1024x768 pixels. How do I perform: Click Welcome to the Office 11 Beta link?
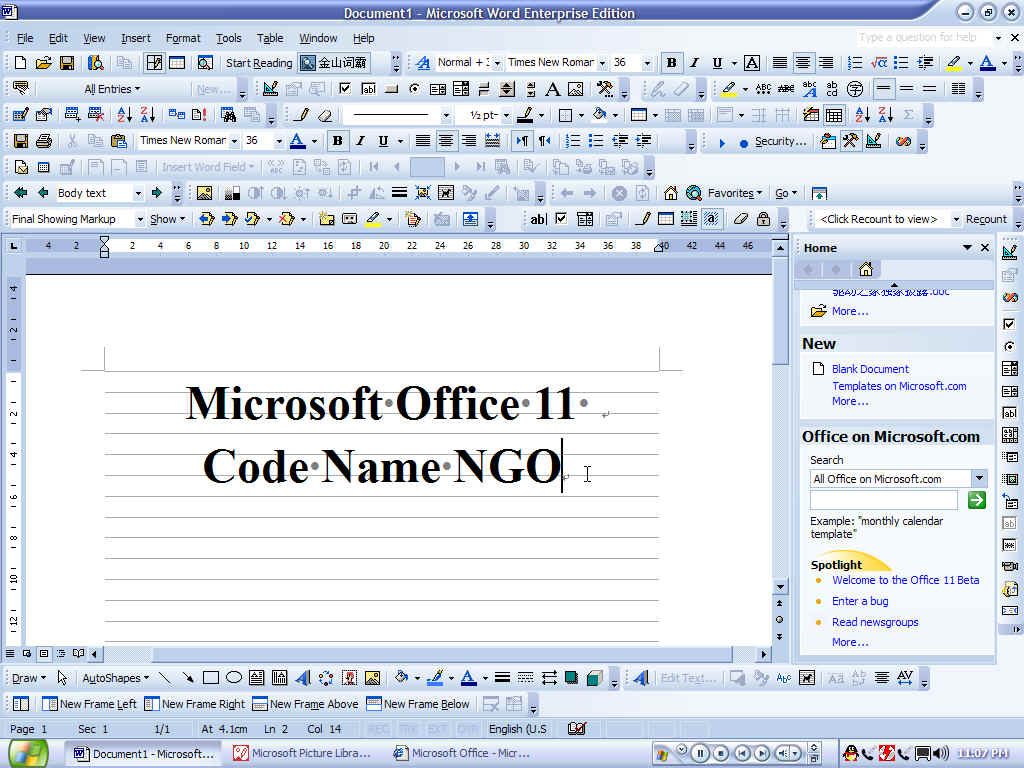(905, 580)
